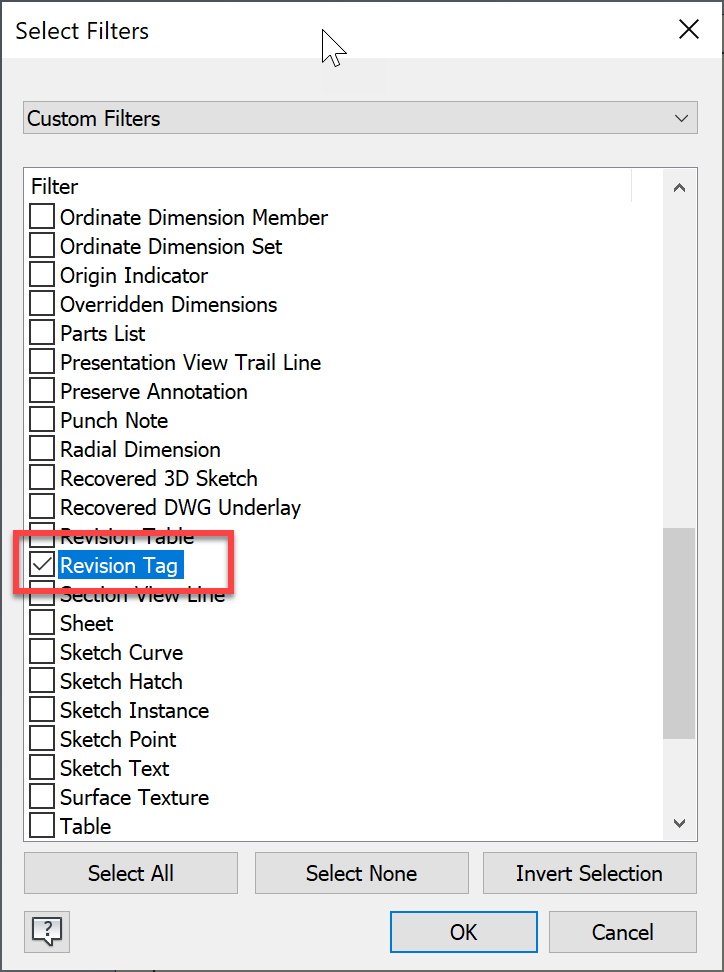Enable the Recovered DWG Underlay filter
This screenshot has height=972, width=724.
coord(40,507)
